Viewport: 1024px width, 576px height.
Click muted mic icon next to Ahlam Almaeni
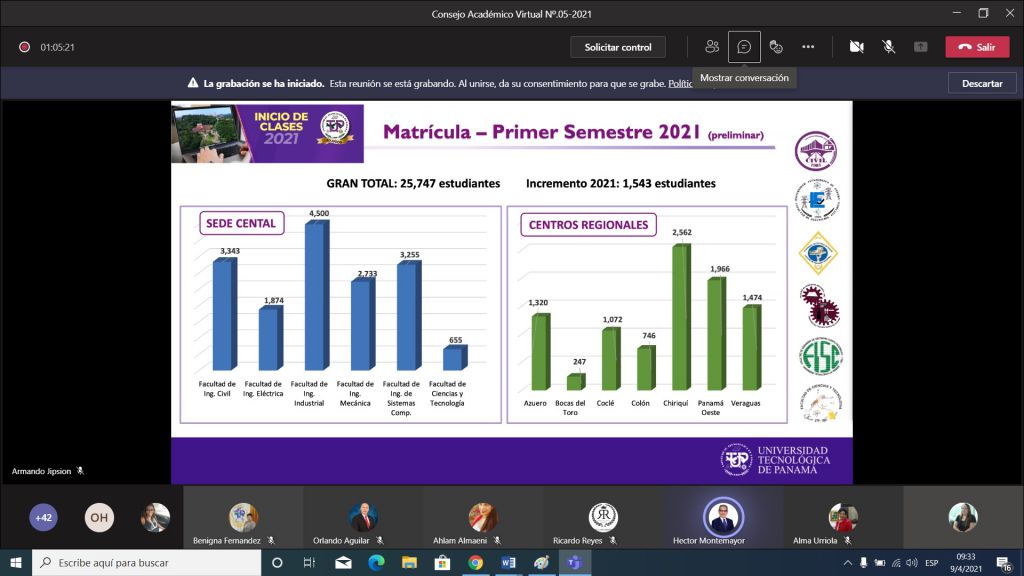click(x=497, y=541)
